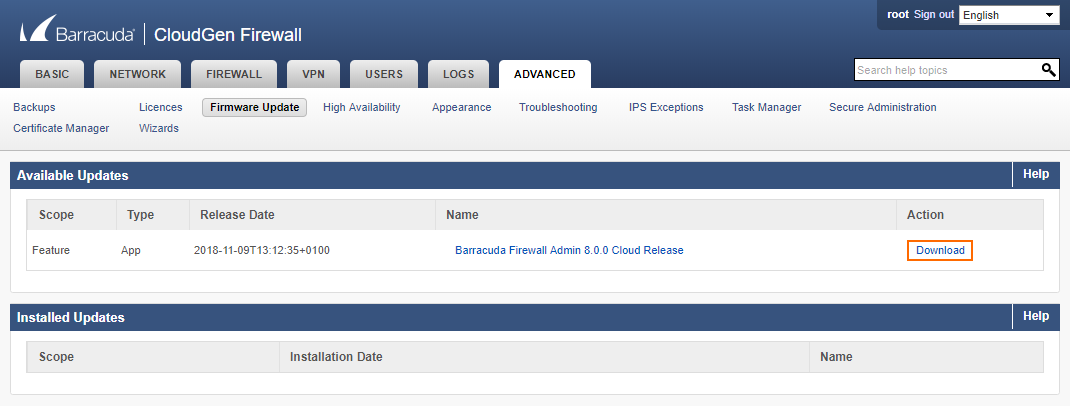Click Help in Installed Updates header
The width and height of the screenshot is (1070, 406).
coord(1035,316)
